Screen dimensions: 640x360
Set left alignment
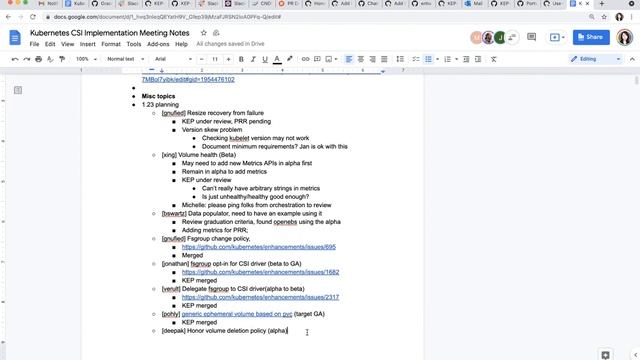pos(349,59)
